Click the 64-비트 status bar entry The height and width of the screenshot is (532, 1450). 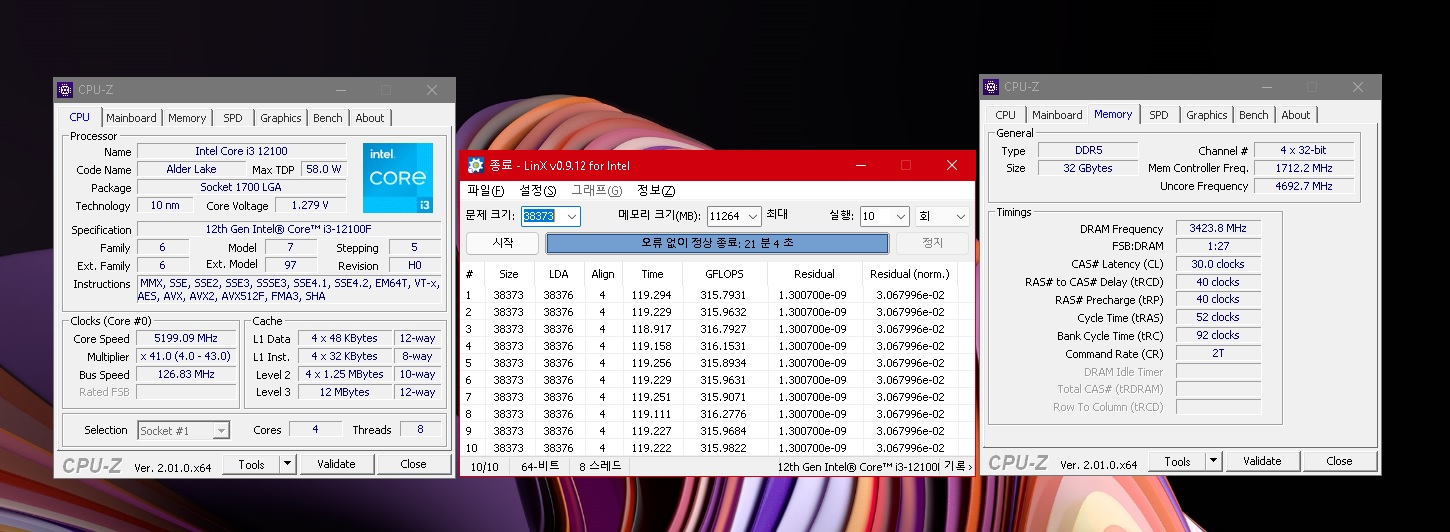click(541, 467)
